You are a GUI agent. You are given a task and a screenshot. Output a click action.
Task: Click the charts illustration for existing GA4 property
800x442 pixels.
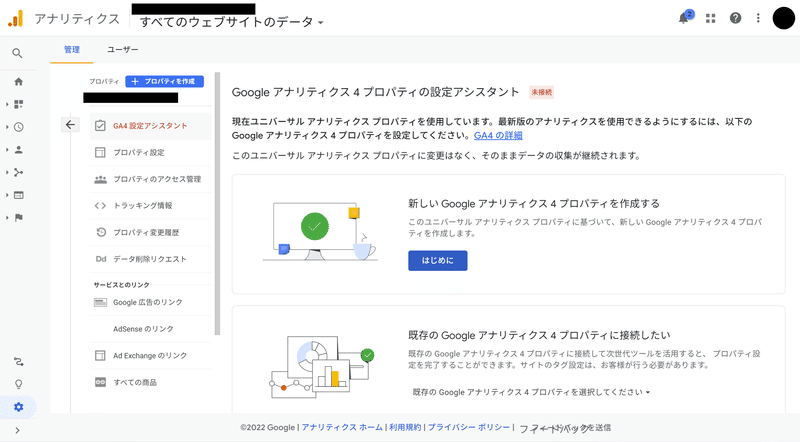[321, 366]
